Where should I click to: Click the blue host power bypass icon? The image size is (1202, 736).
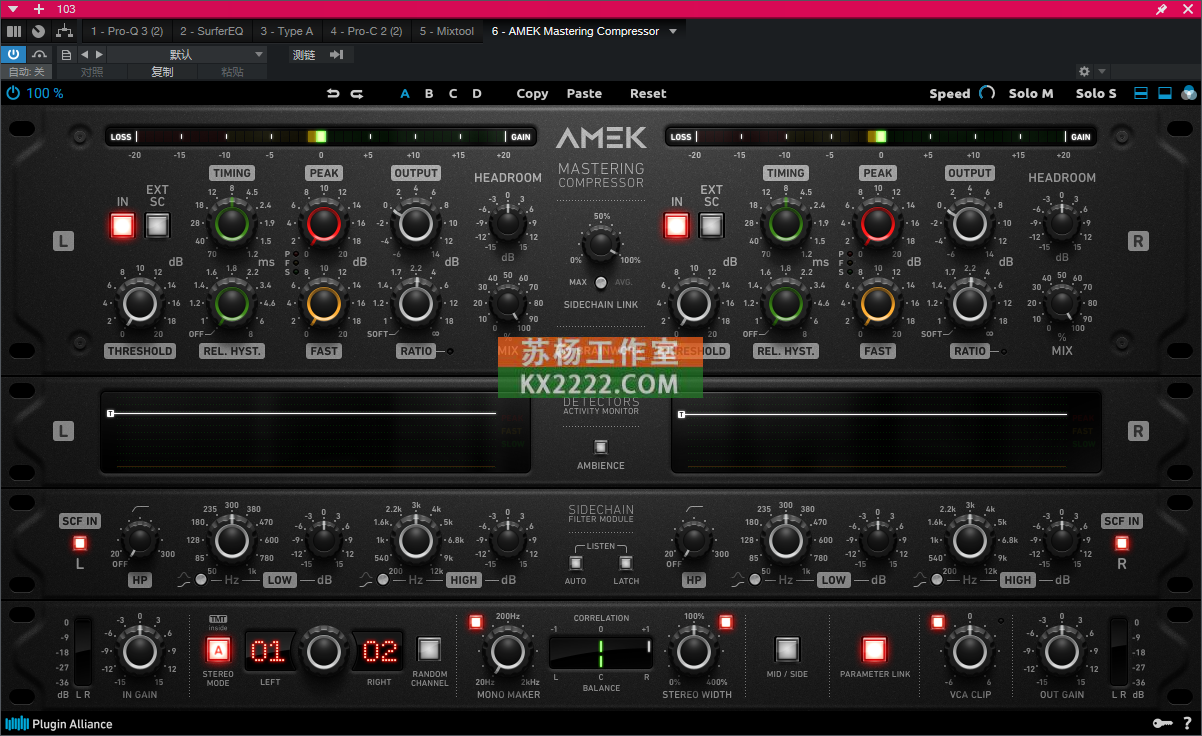14,54
